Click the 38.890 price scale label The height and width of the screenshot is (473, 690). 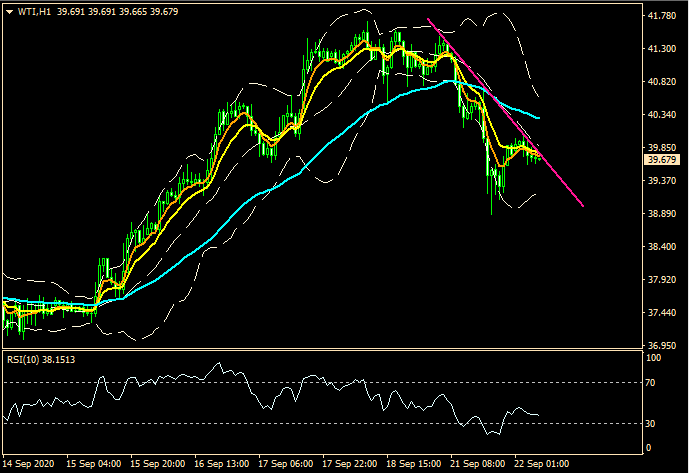[664, 214]
